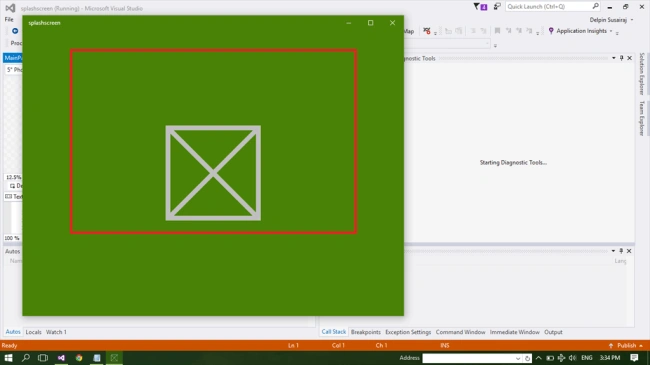The image size is (650, 365).
Task: Open the Team Explorer side tab
Action: pos(642,118)
